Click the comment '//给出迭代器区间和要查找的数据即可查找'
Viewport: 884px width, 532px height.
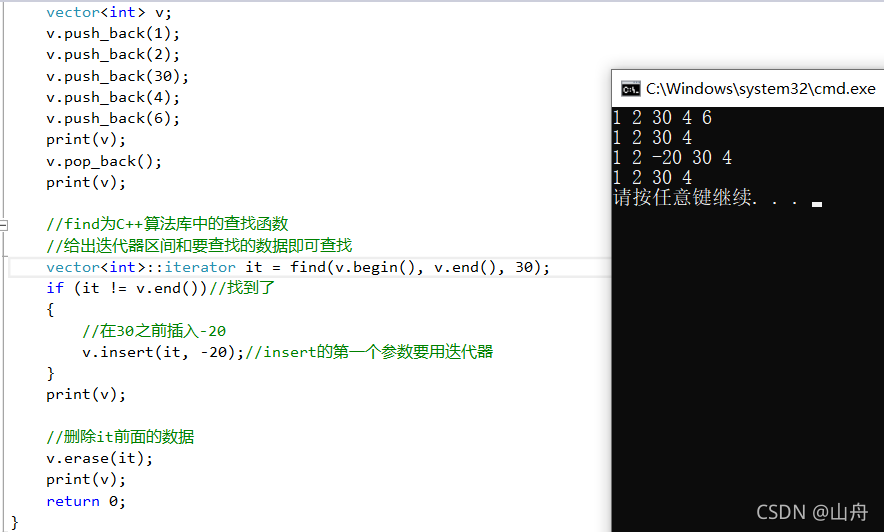pos(199,246)
